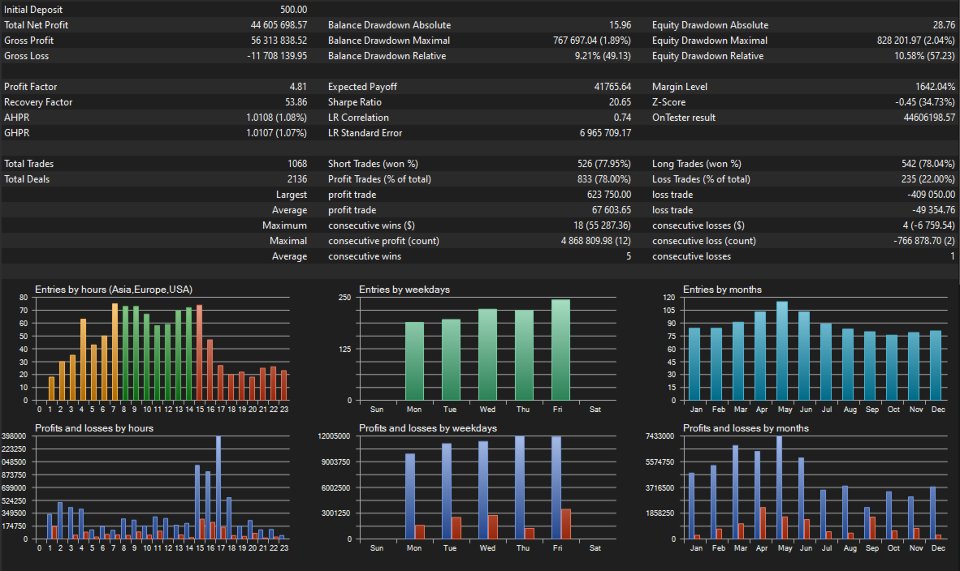Click Balance Drawdown Relative value 9.21% (49.13)
The height and width of the screenshot is (571, 960).
602,56
